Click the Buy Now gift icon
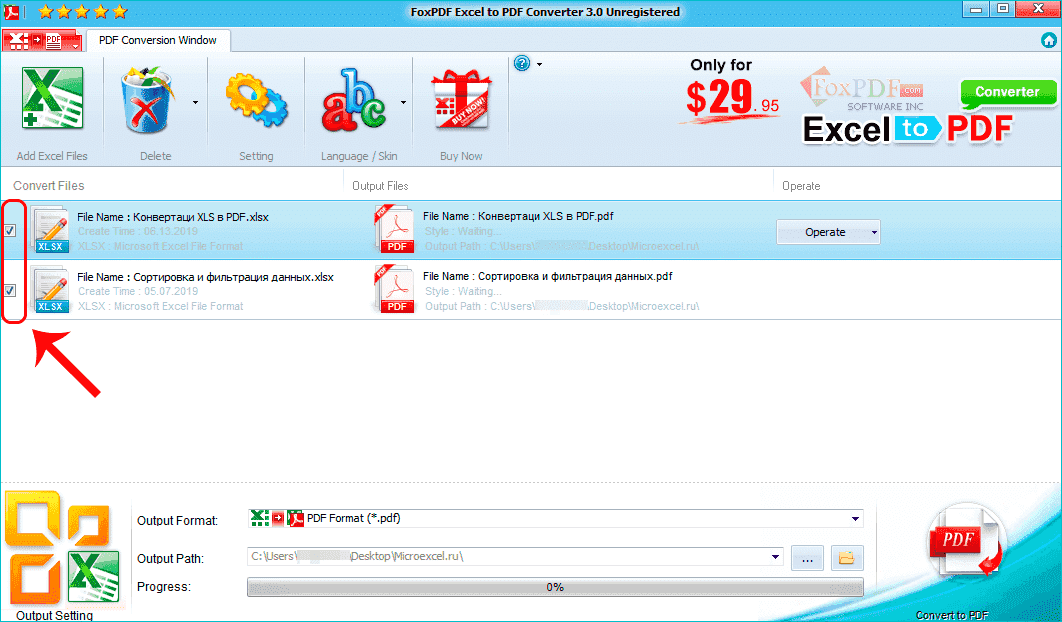The height and width of the screenshot is (622, 1062). click(x=461, y=100)
